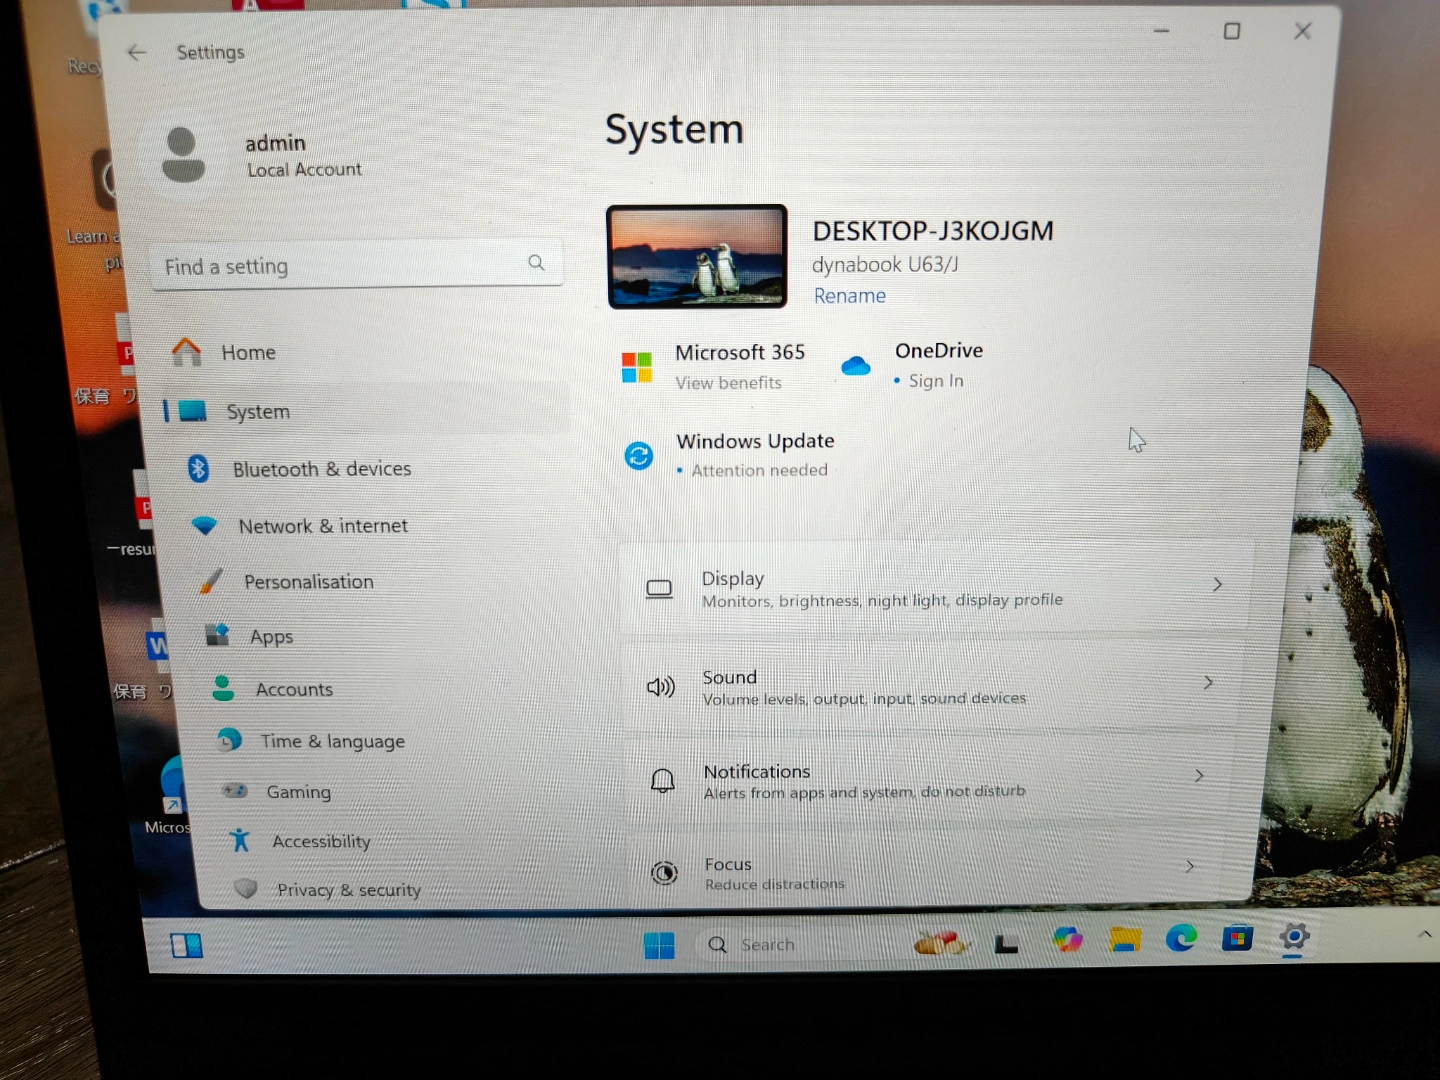This screenshot has width=1440, height=1080.
Task: Click the search highlight image in taskbar
Action: coord(941,942)
